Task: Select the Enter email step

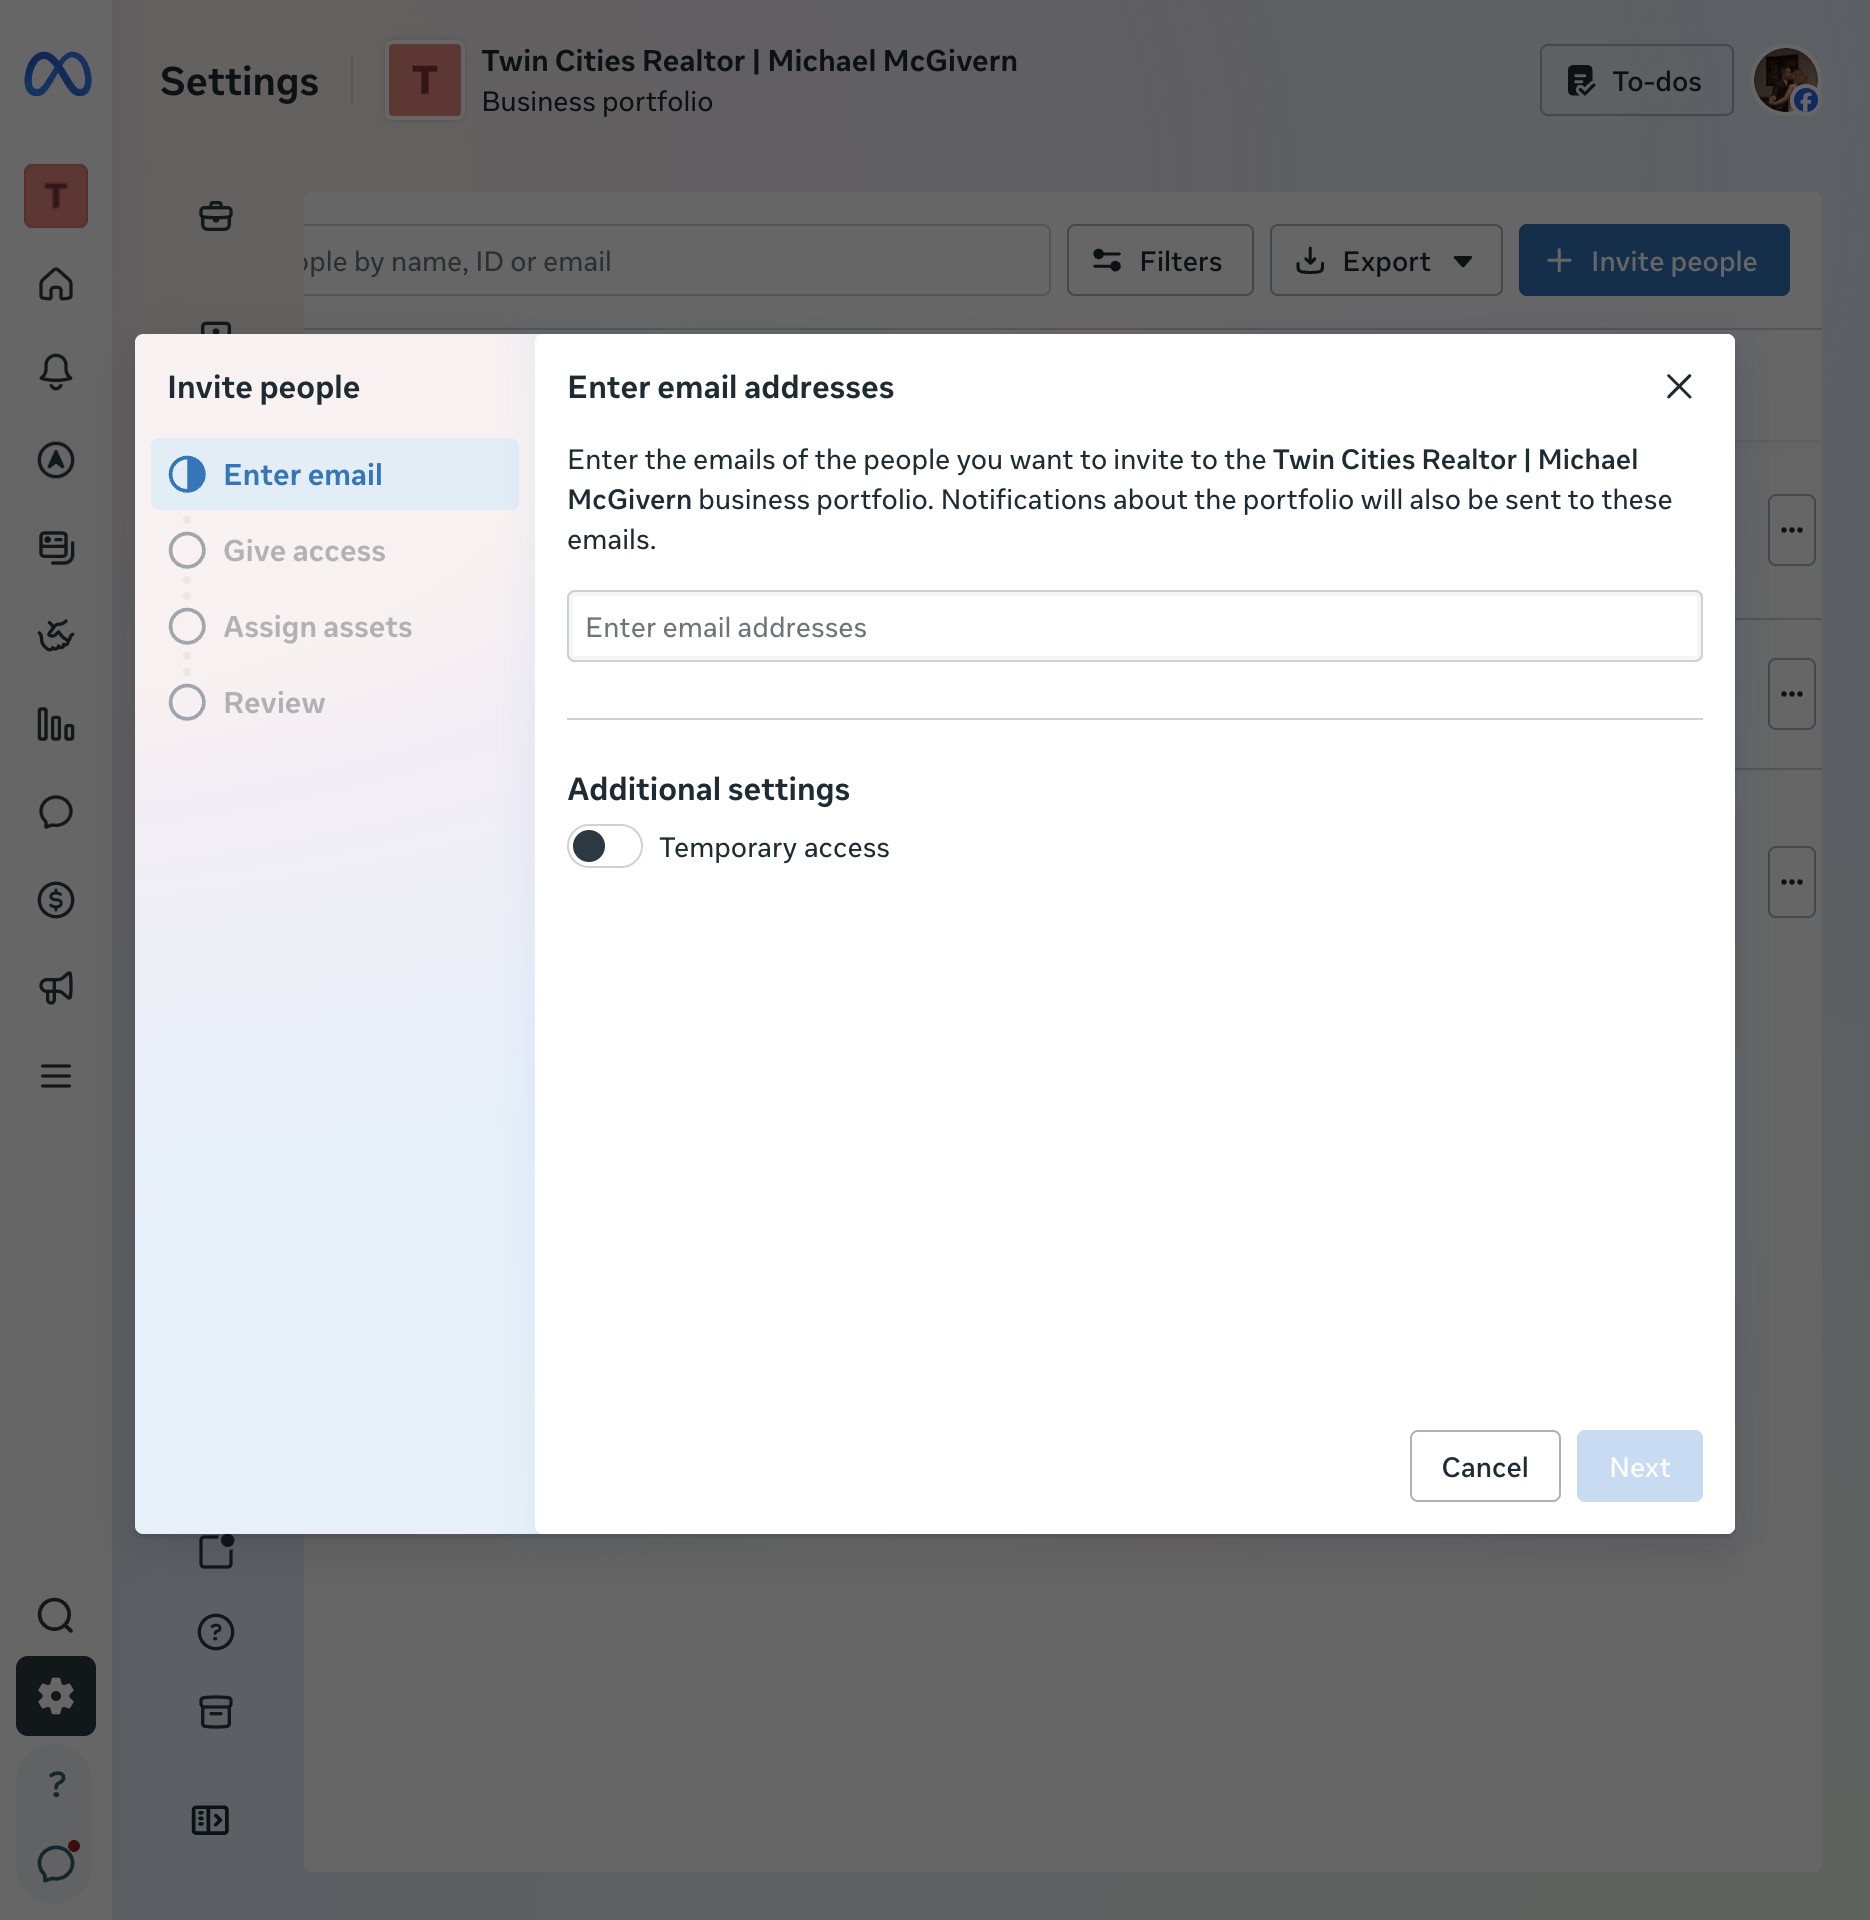Action: click(x=335, y=474)
